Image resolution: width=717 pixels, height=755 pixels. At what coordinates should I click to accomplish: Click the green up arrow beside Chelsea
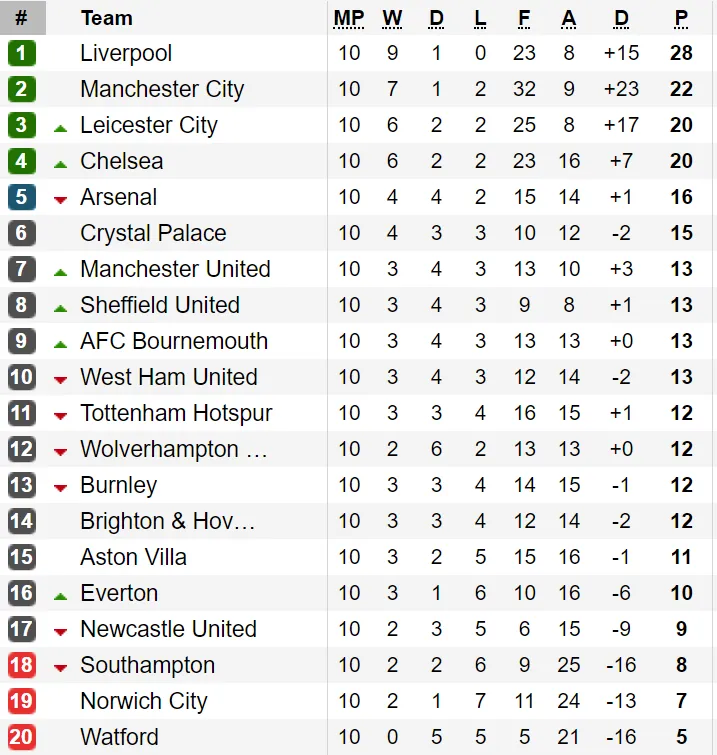point(60,164)
